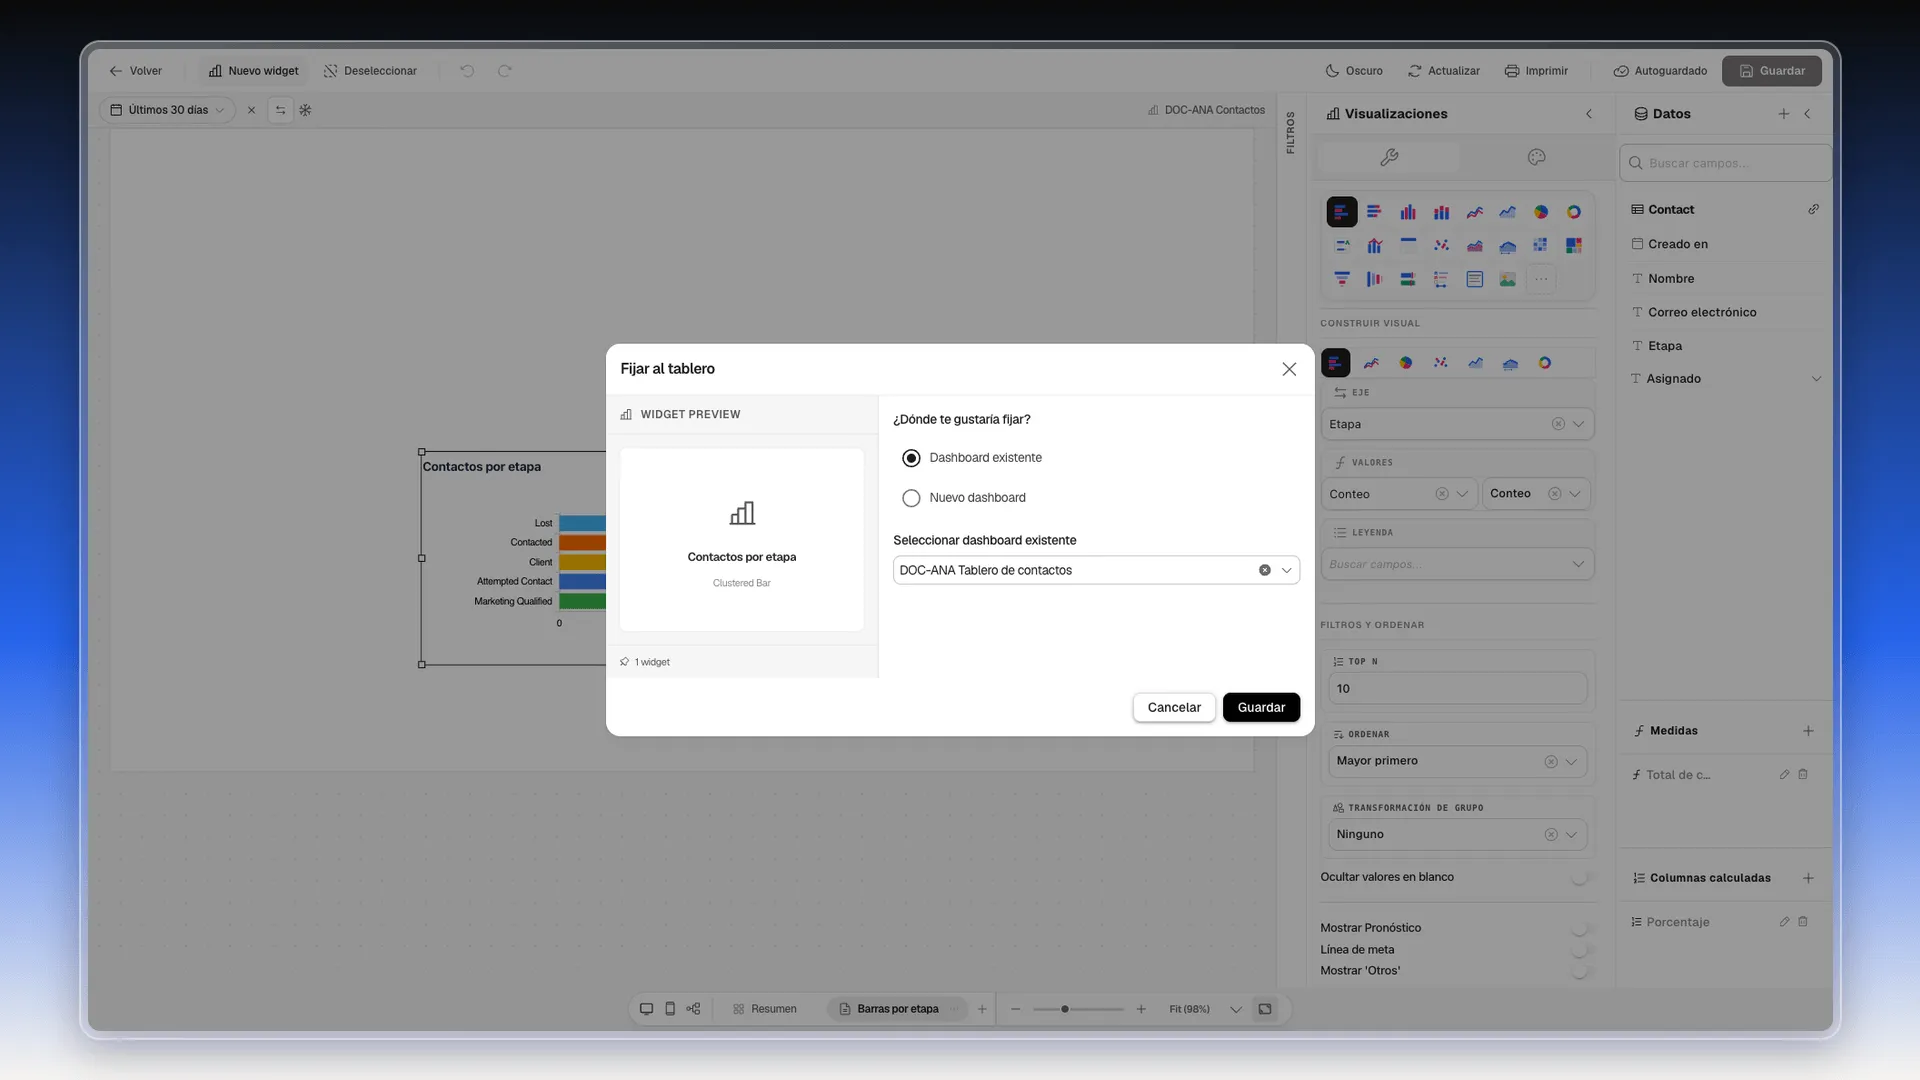Toggle Mostrar Pronóstico switch
This screenshot has height=1080, width=1920.
point(1580,928)
